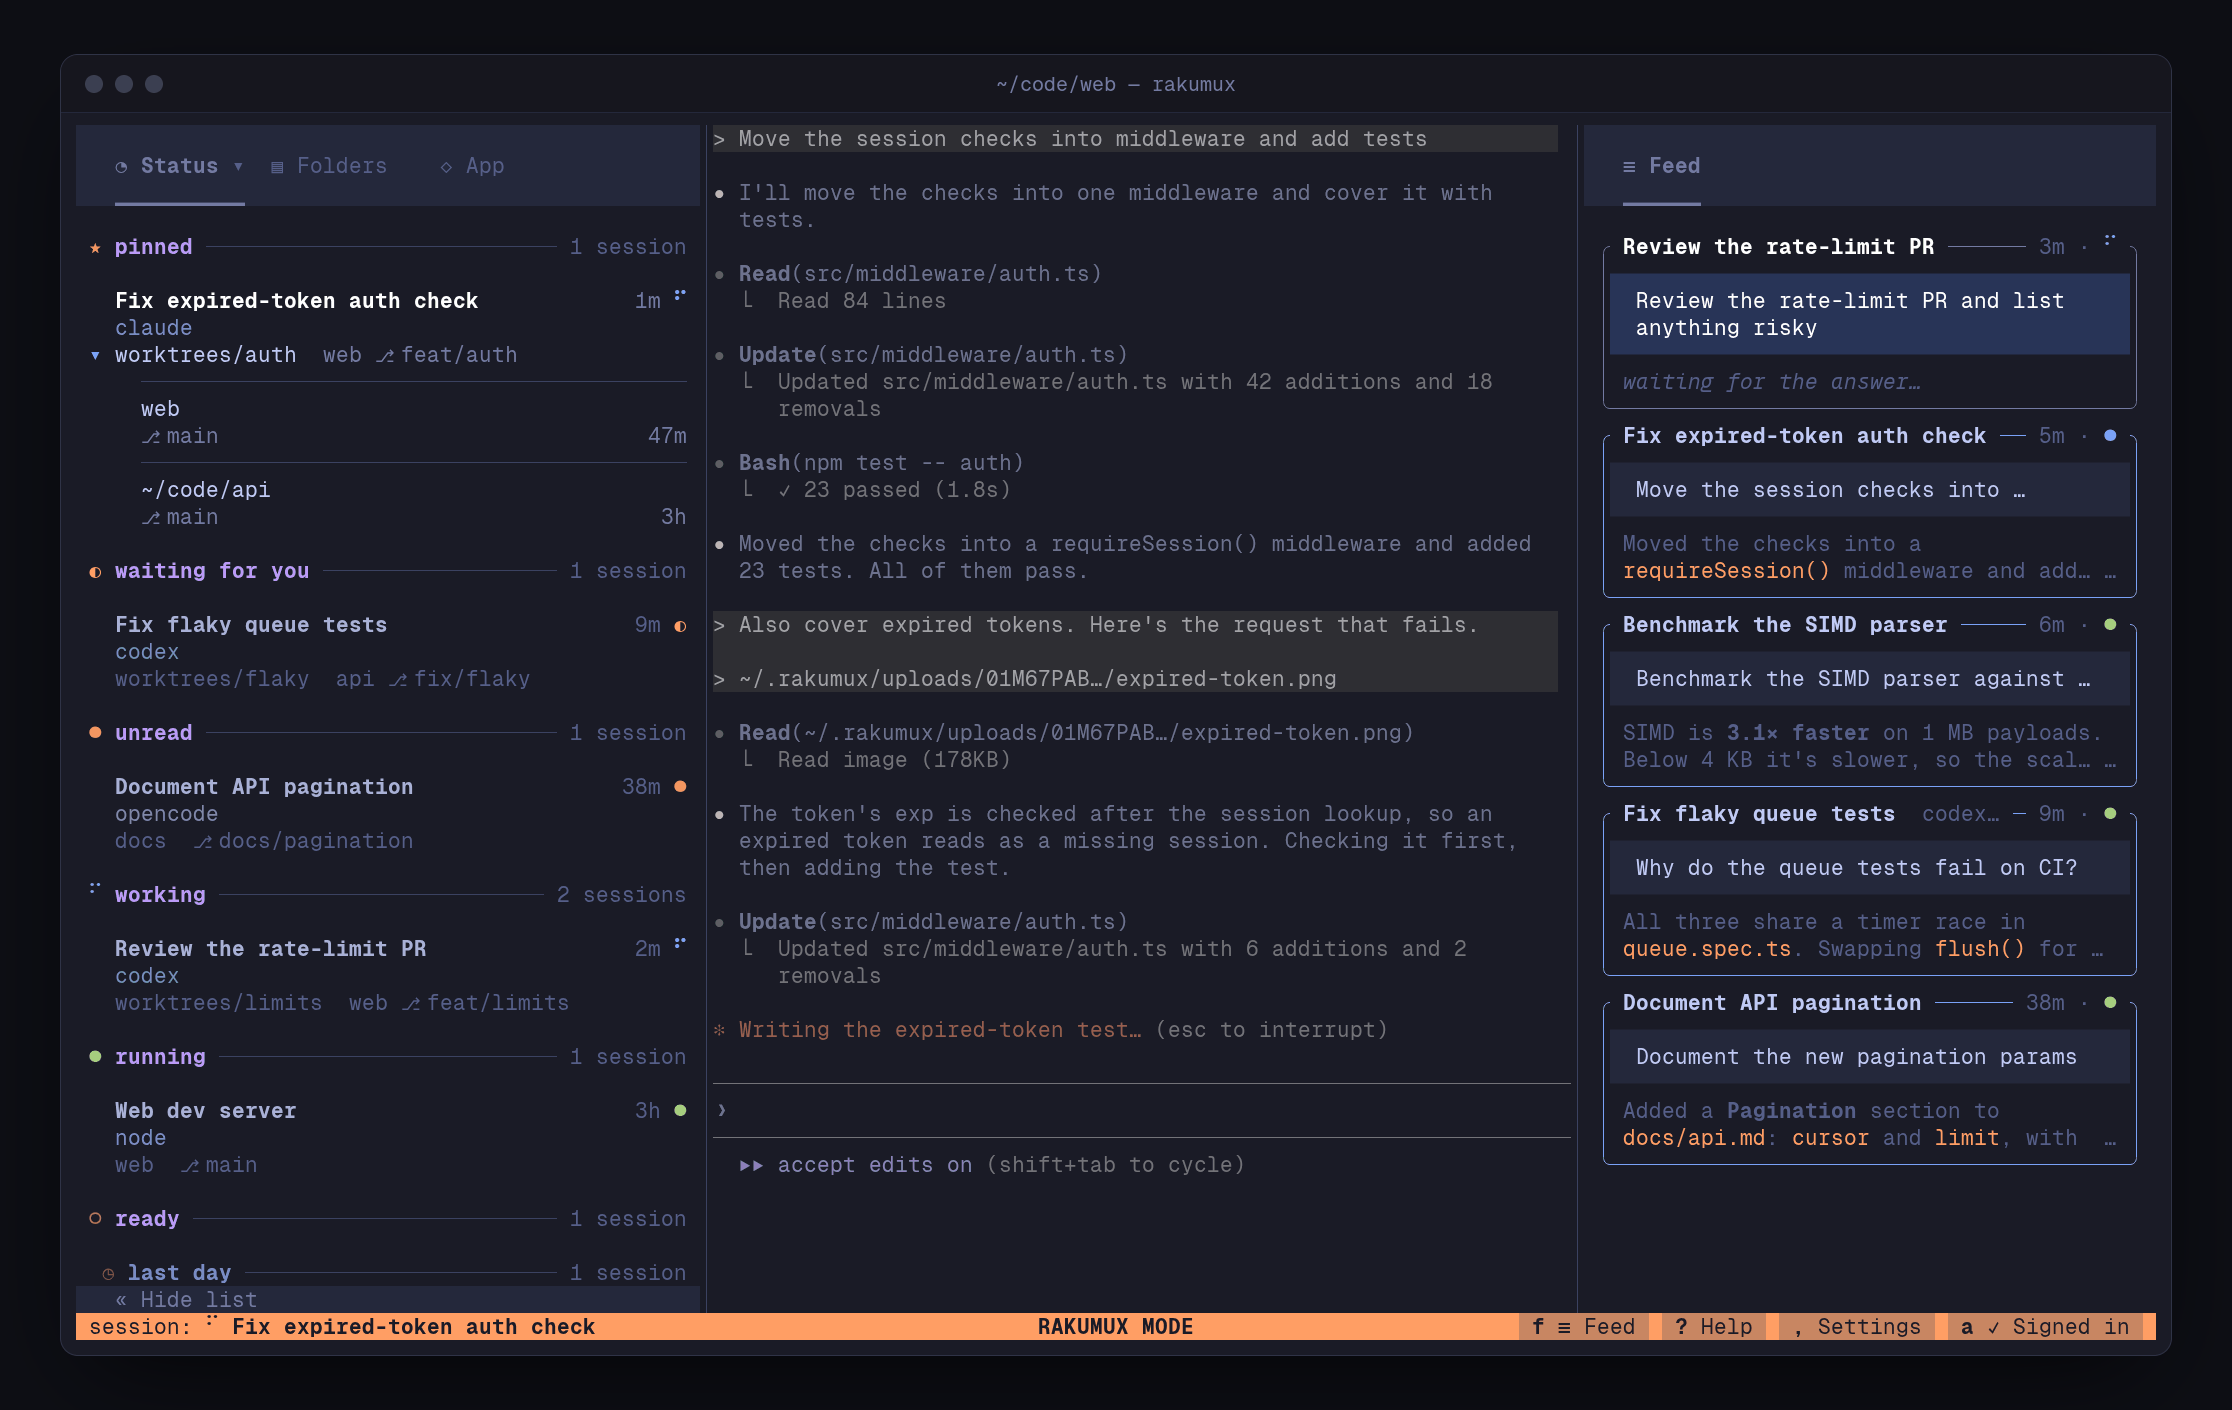
Task: Open the Fix flaky queue tests feed card
Action: [x=1869, y=894]
